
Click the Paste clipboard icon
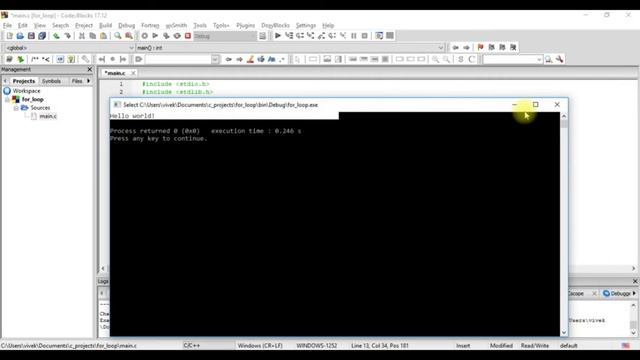click(104, 36)
